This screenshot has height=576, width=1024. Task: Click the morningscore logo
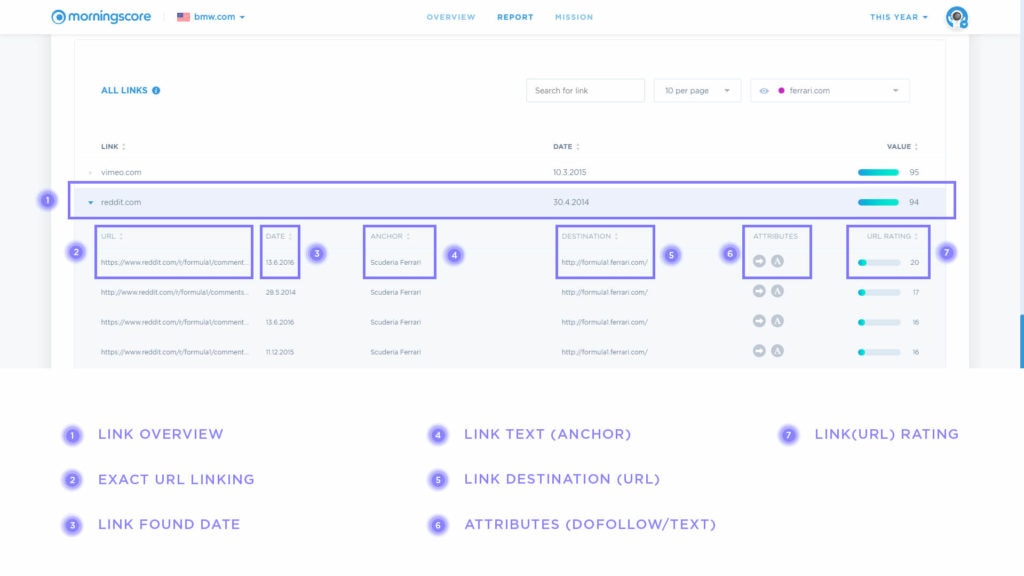click(101, 17)
